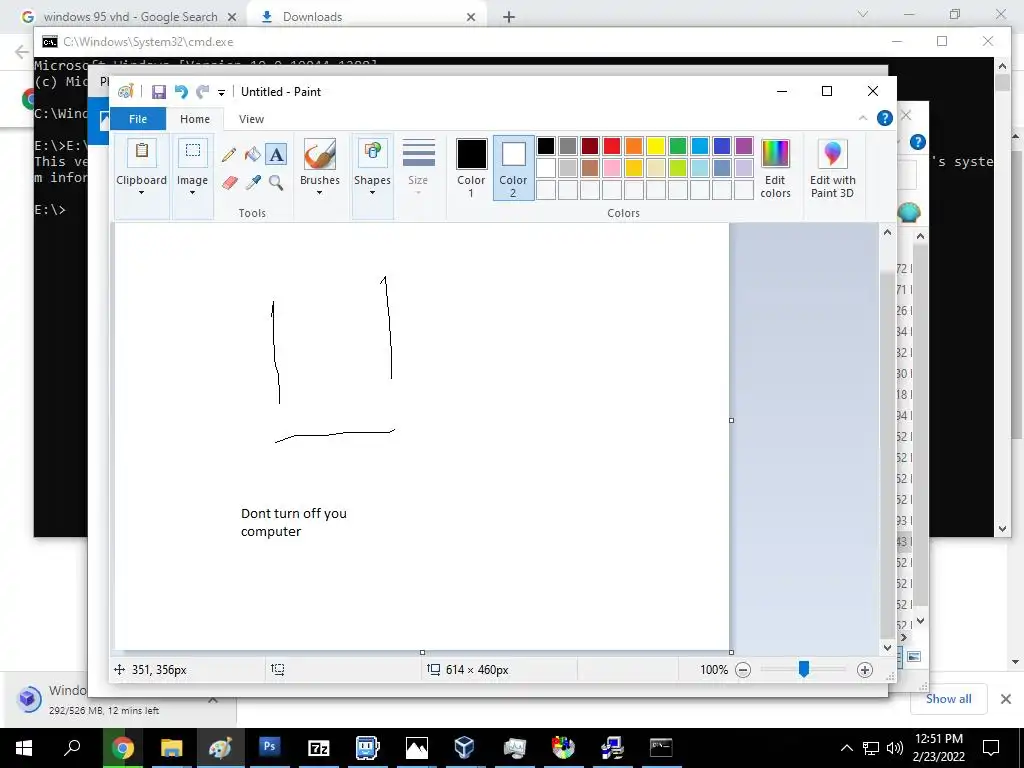The width and height of the screenshot is (1024, 768).
Task: Open Customize Quick Access Toolbar dropdown
Action: [221, 93]
